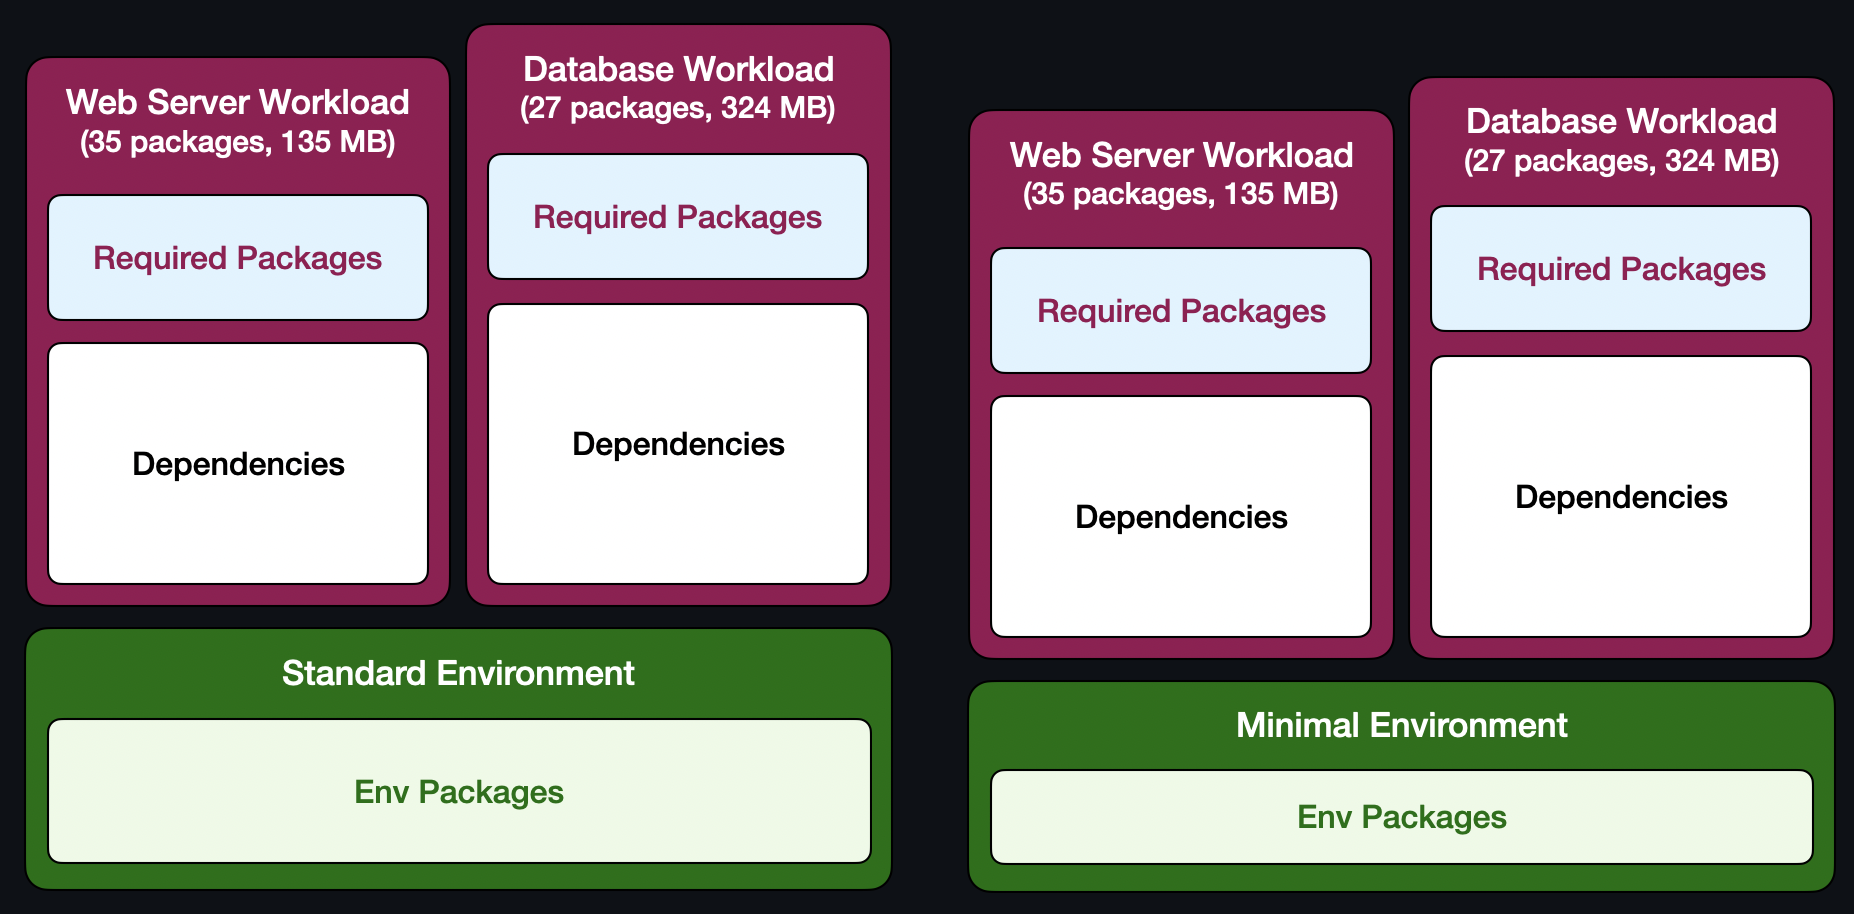Click '(35 packages, 135 MB)' above Minimal Environment
The height and width of the screenshot is (914, 1854).
(1181, 194)
